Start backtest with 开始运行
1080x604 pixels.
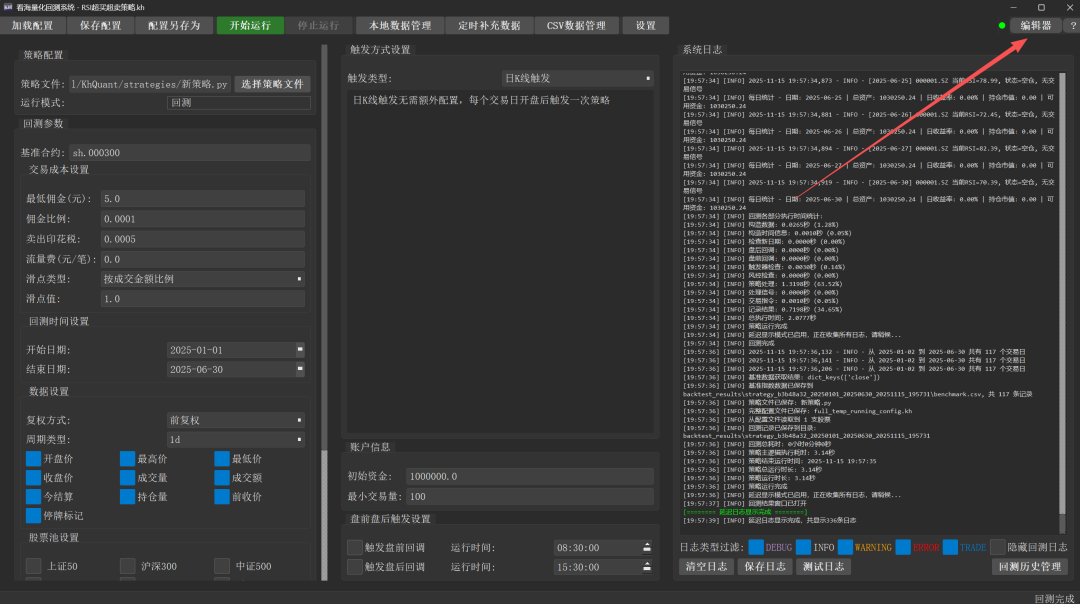point(250,25)
